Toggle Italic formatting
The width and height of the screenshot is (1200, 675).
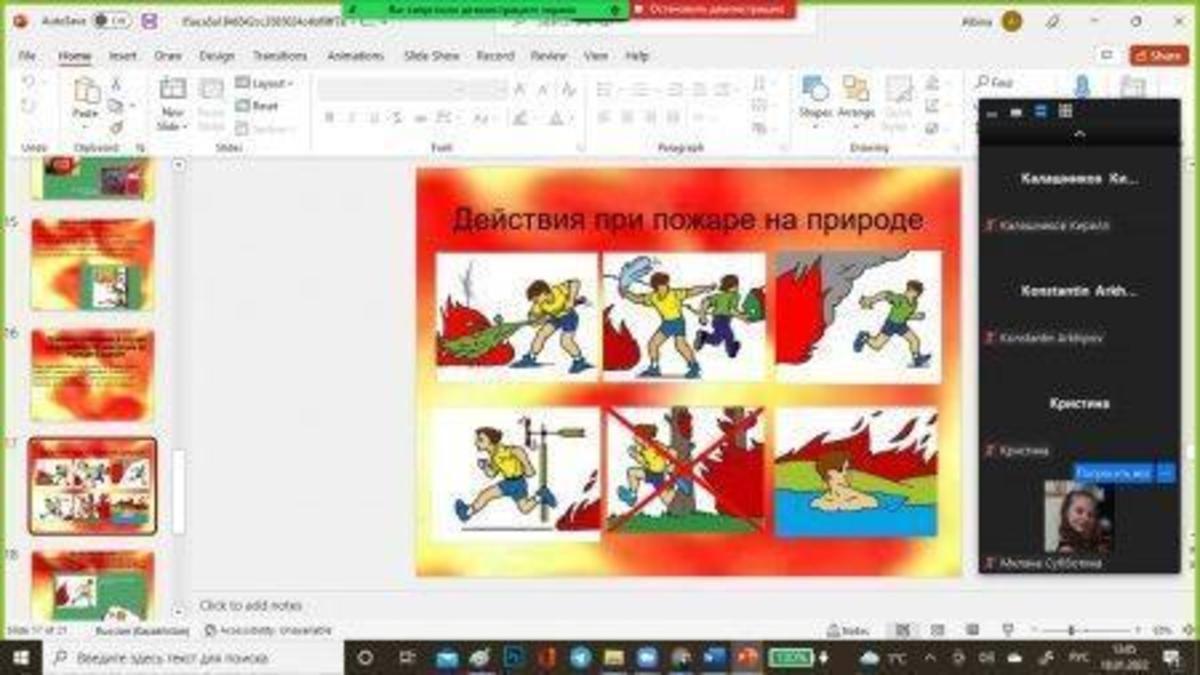pos(351,119)
